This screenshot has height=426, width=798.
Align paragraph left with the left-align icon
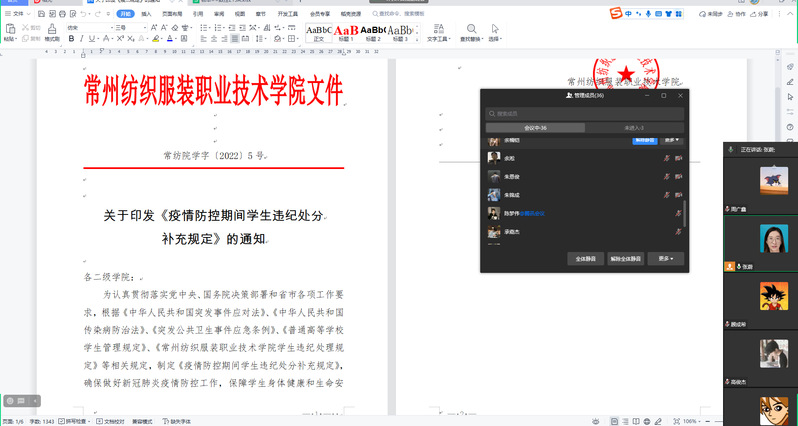click(x=204, y=39)
